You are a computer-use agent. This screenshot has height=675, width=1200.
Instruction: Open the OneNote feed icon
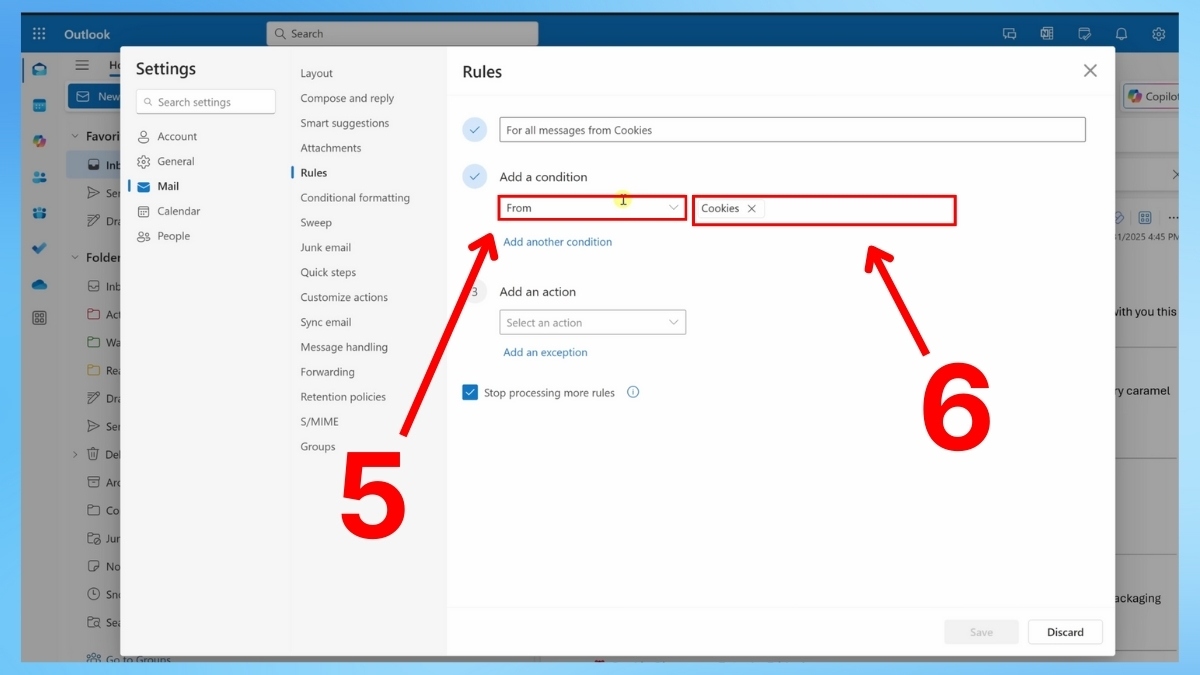coord(1047,34)
